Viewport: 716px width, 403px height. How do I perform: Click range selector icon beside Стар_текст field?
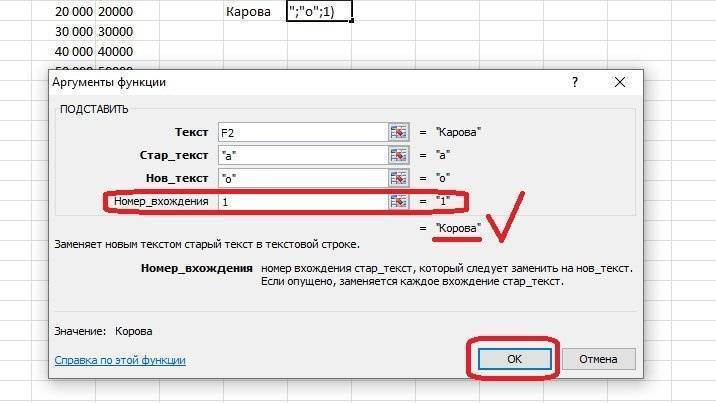pos(399,155)
